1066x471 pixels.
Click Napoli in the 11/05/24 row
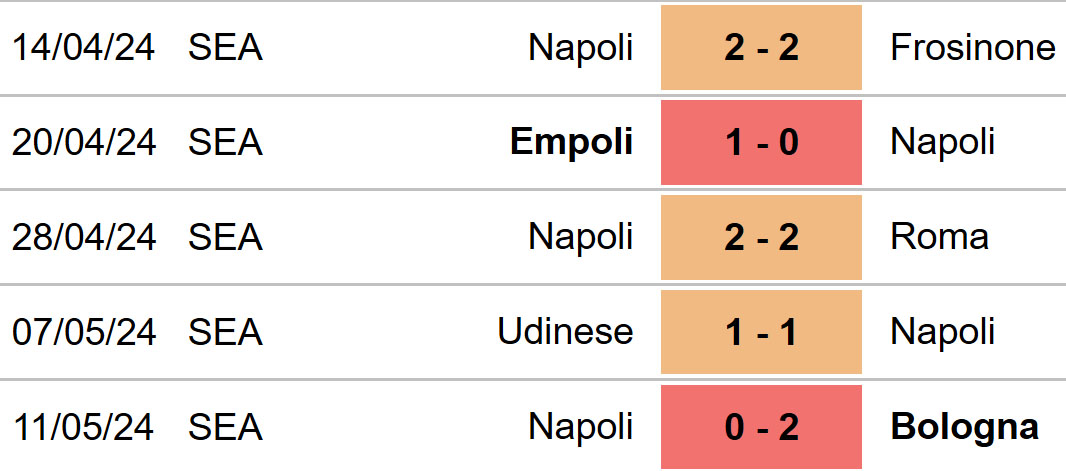coord(581,428)
